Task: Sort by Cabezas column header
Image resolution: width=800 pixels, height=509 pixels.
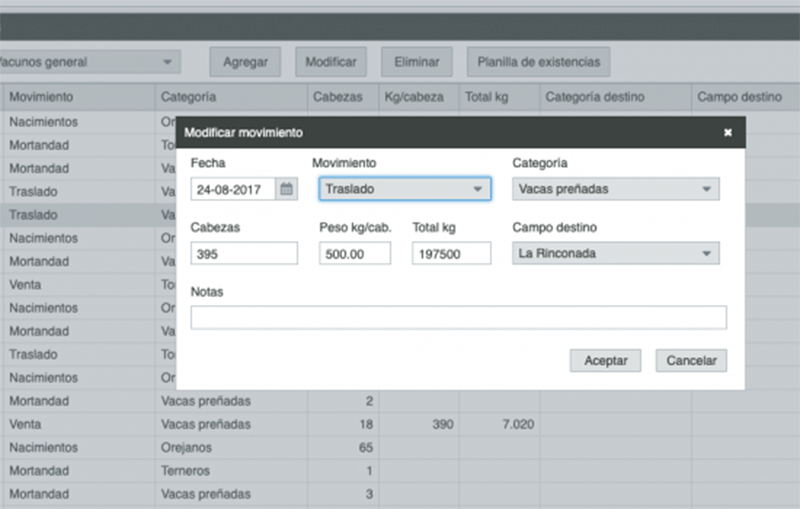Action: (343, 97)
